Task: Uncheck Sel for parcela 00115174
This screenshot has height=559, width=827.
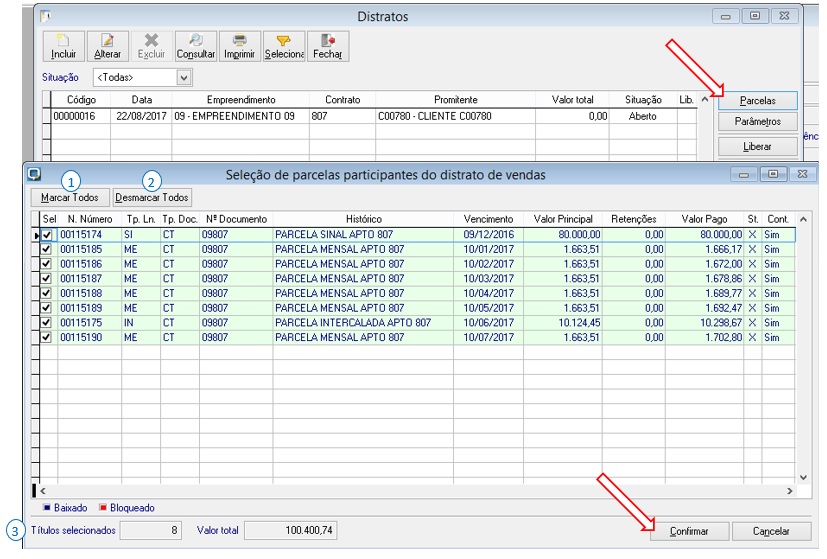Action: (46, 235)
